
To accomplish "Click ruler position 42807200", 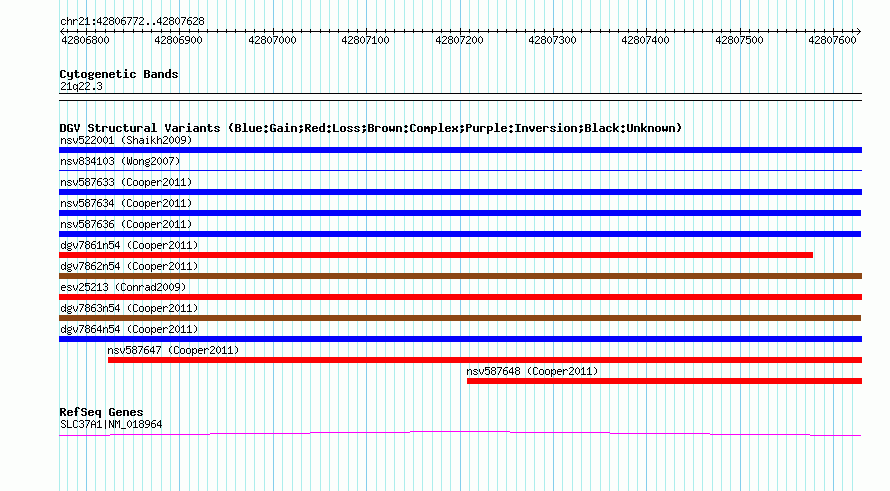I will click(459, 40).
